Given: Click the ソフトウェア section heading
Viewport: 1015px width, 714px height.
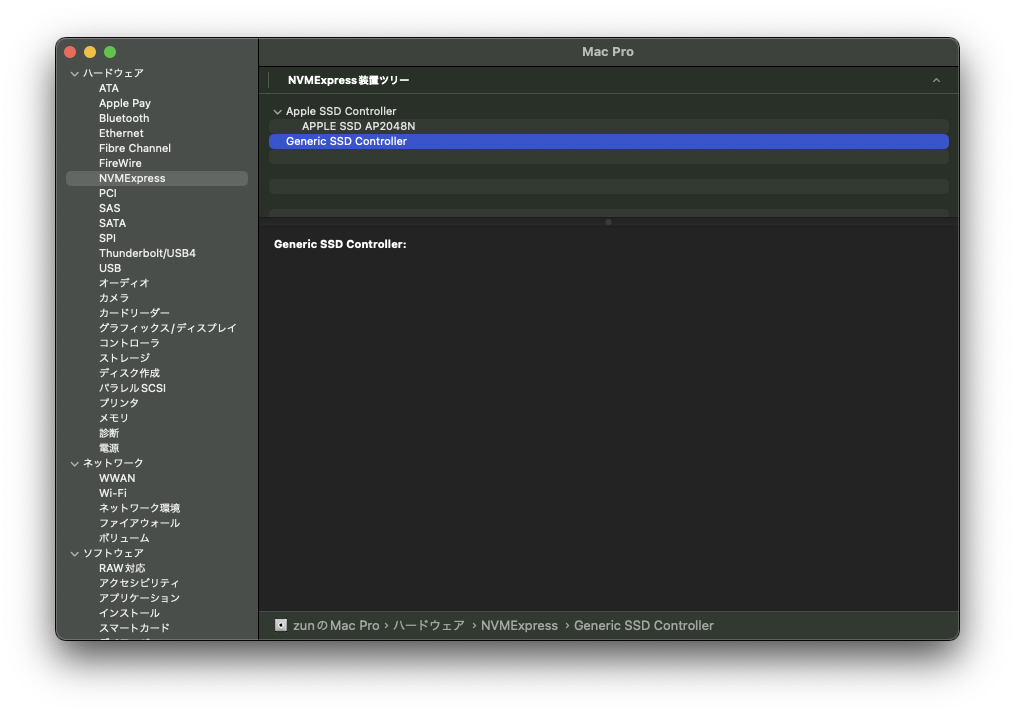Looking at the screenshot, I should (x=113, y=553).
